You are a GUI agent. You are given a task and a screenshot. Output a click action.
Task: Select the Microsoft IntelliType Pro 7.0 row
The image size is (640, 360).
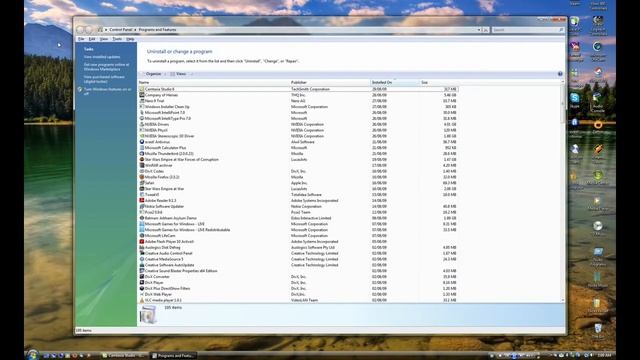tap(298, 118)
